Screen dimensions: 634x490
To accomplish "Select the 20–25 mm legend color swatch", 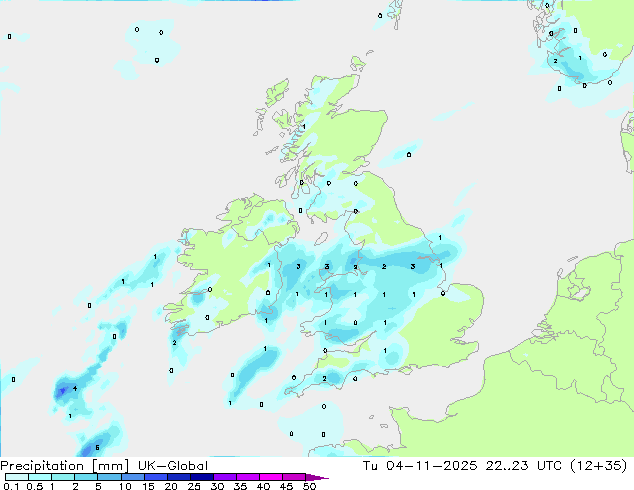I will 178,477.
